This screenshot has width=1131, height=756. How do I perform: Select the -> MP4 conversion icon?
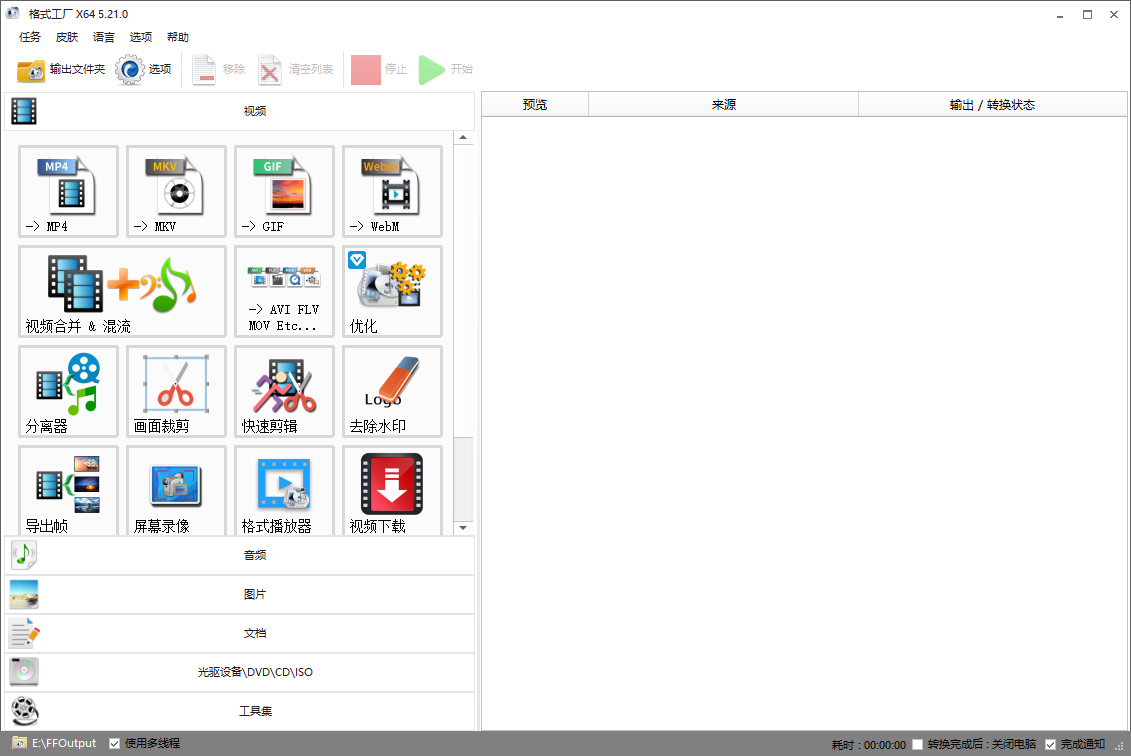[x=68, y=191]
